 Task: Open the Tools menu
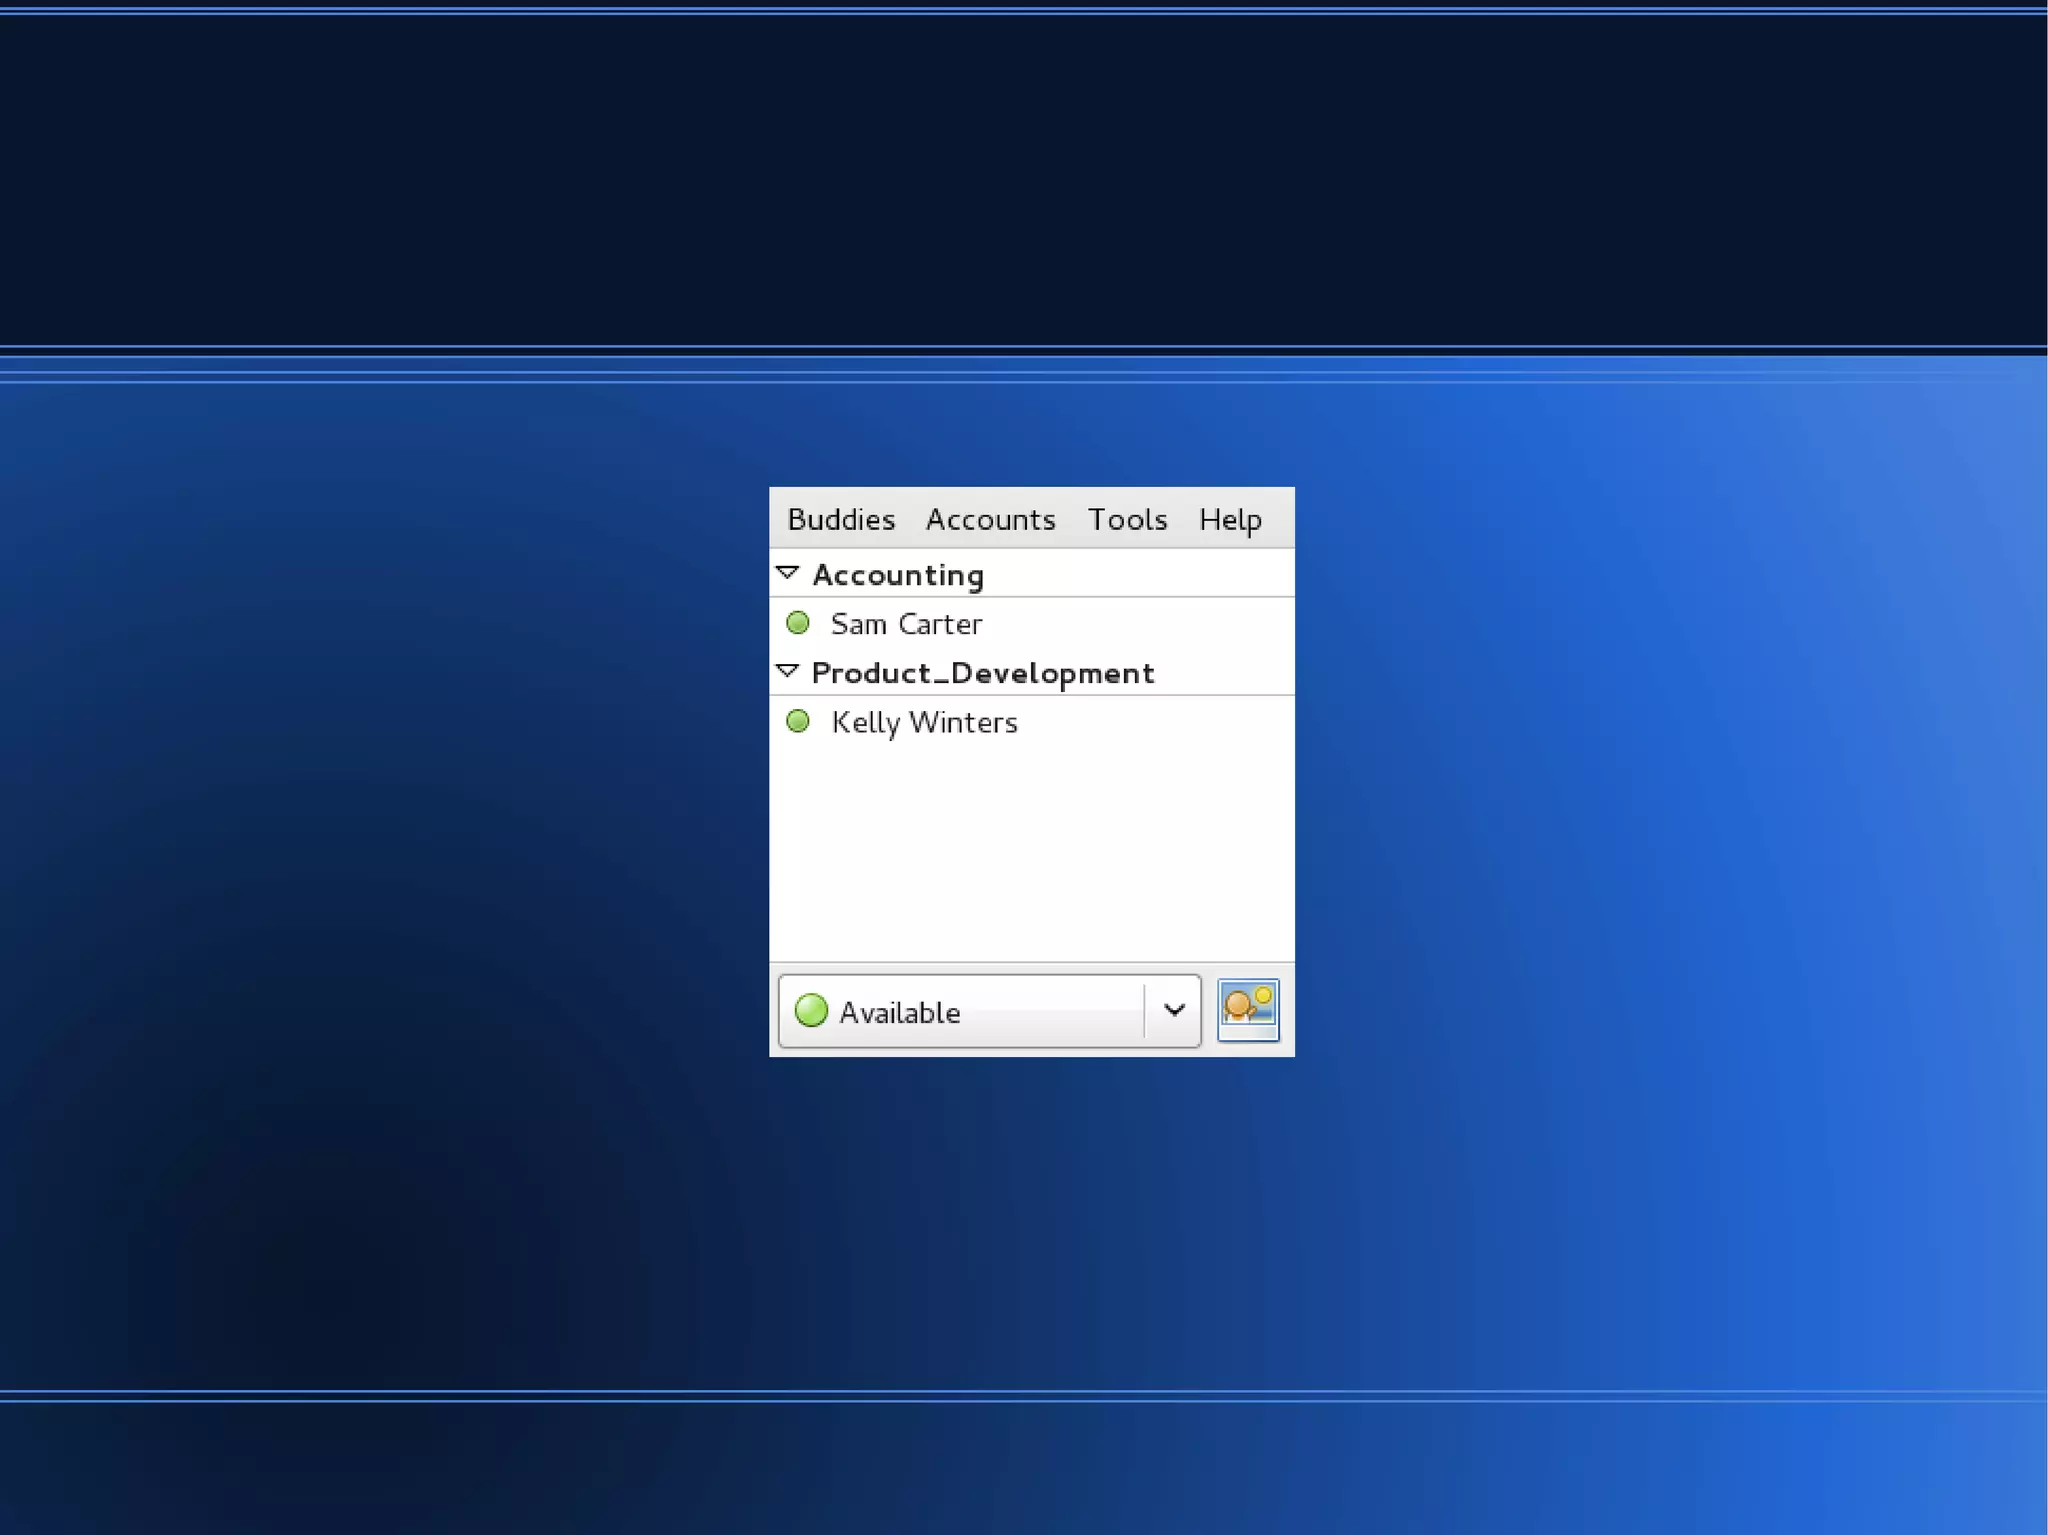click(x=1127, y=519)
